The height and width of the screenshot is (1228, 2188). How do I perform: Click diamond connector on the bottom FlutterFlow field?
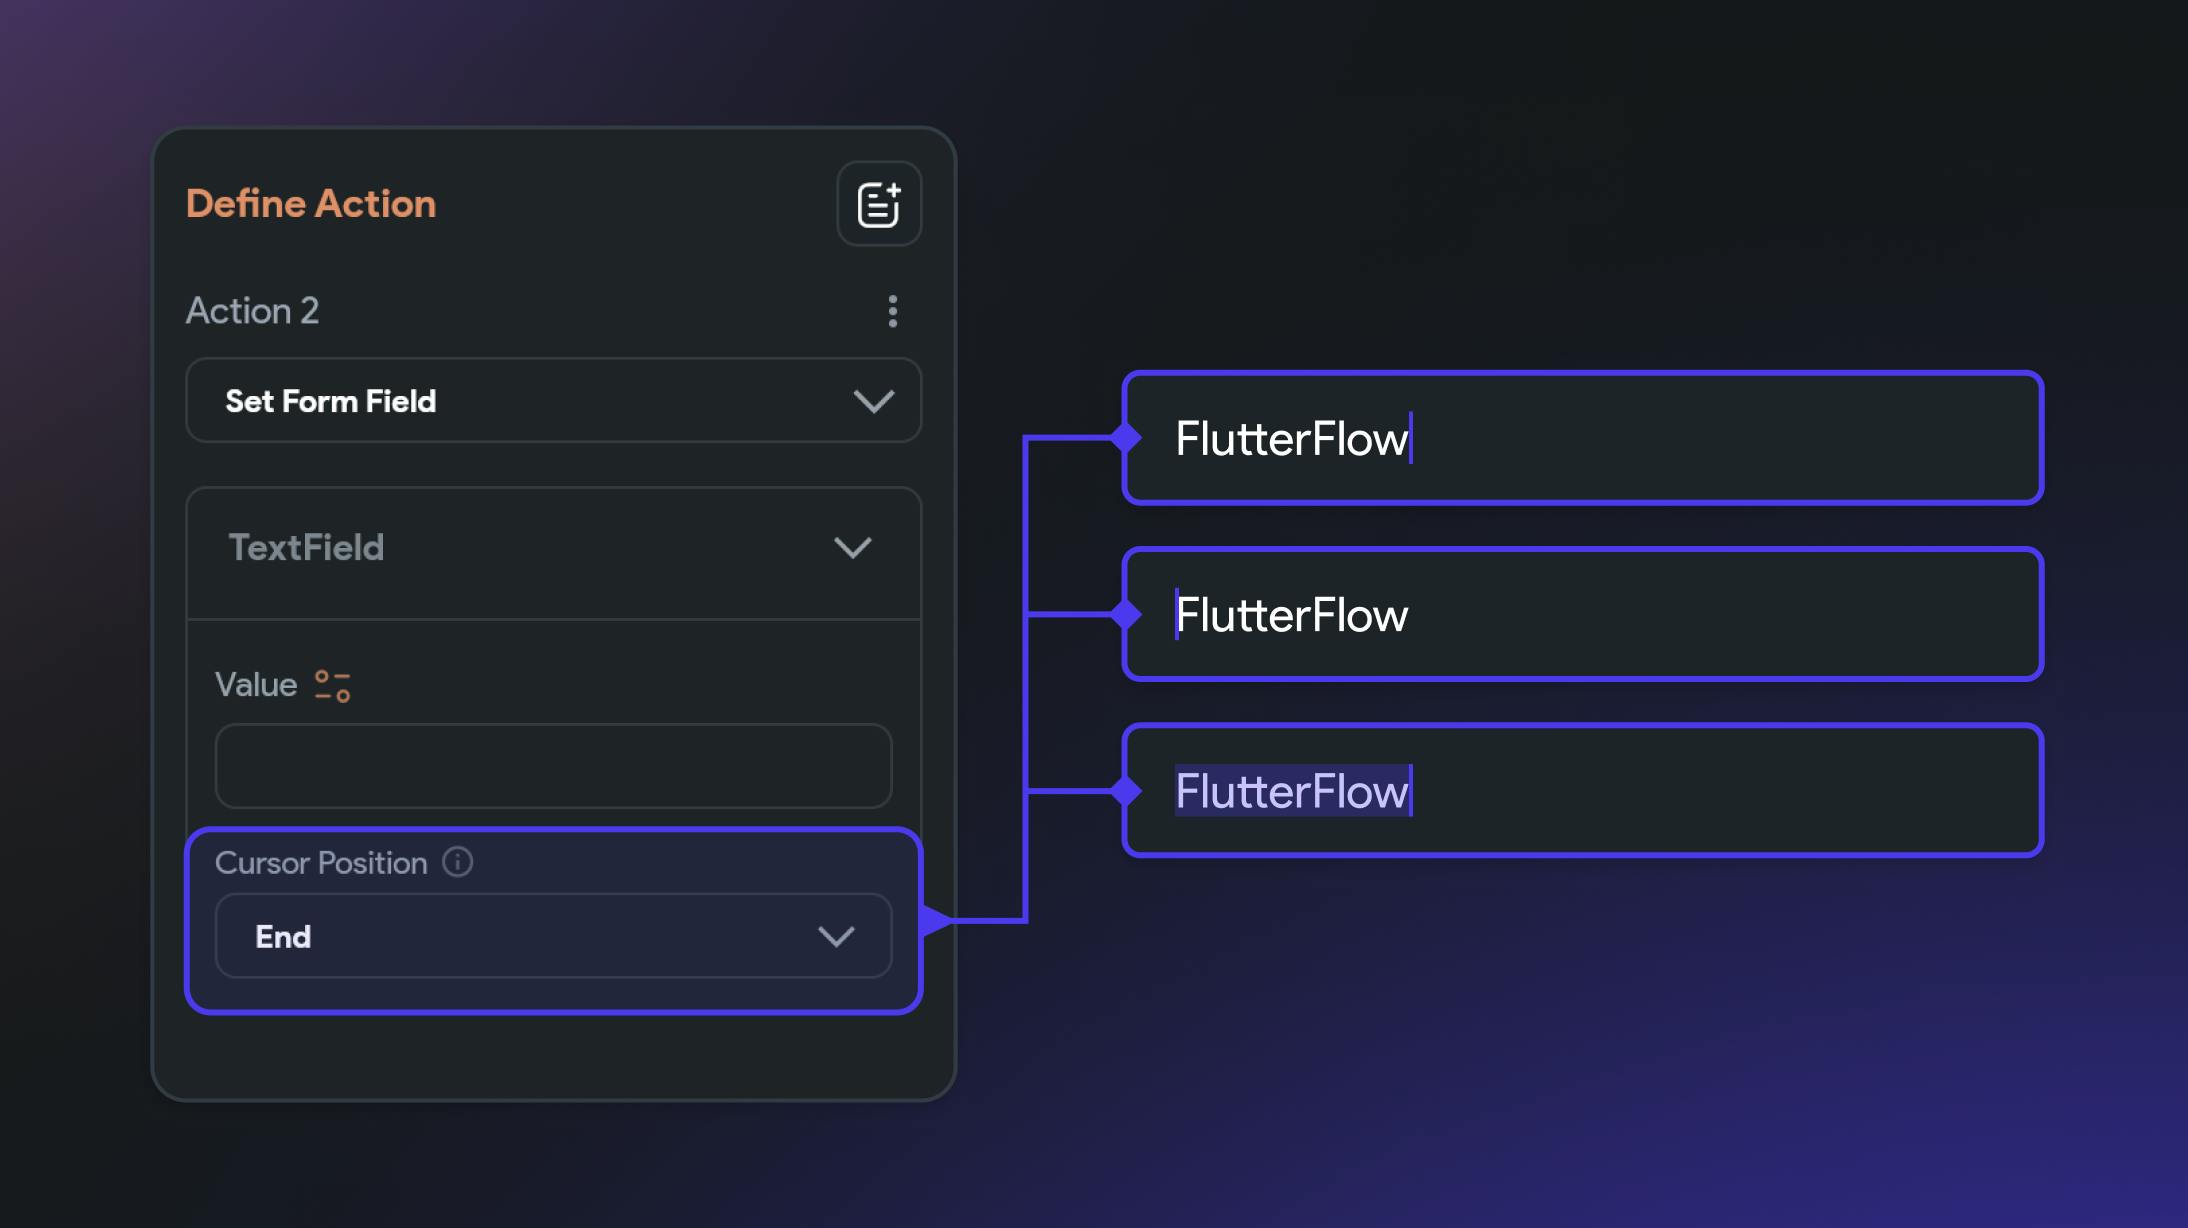[x=1126, y=791]
